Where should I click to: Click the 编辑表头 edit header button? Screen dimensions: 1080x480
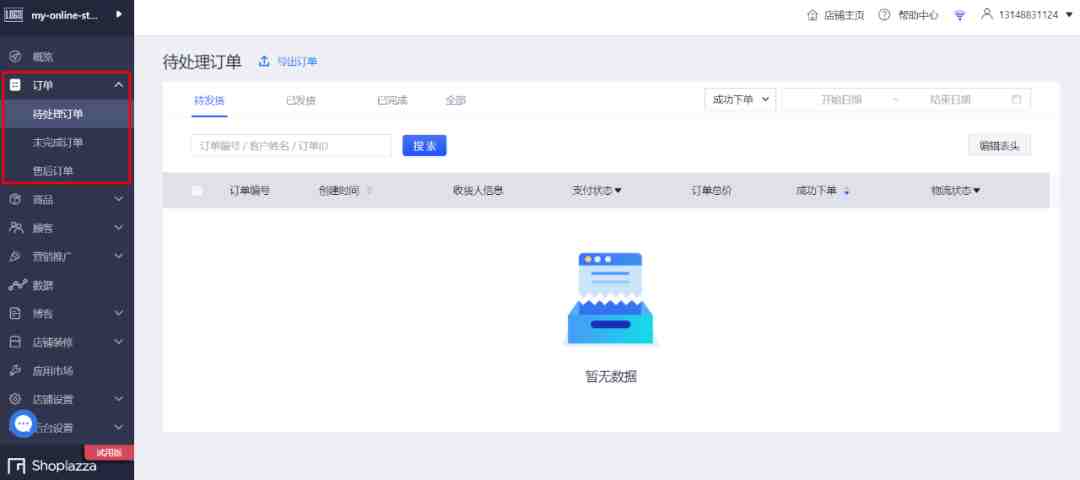point(999,145)
